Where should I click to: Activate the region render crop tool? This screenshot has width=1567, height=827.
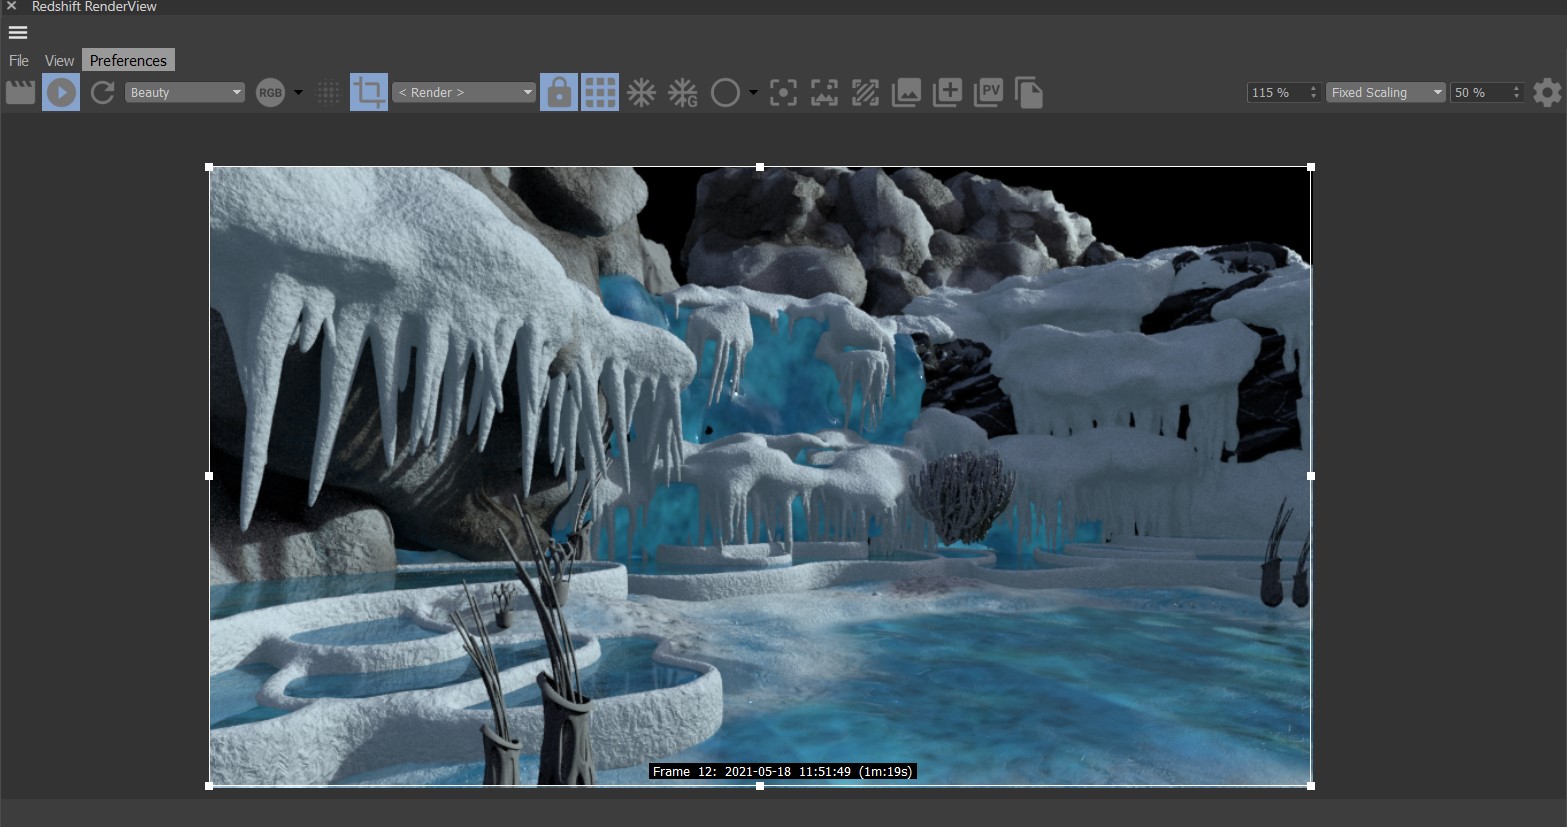click(x=368, y=91)
